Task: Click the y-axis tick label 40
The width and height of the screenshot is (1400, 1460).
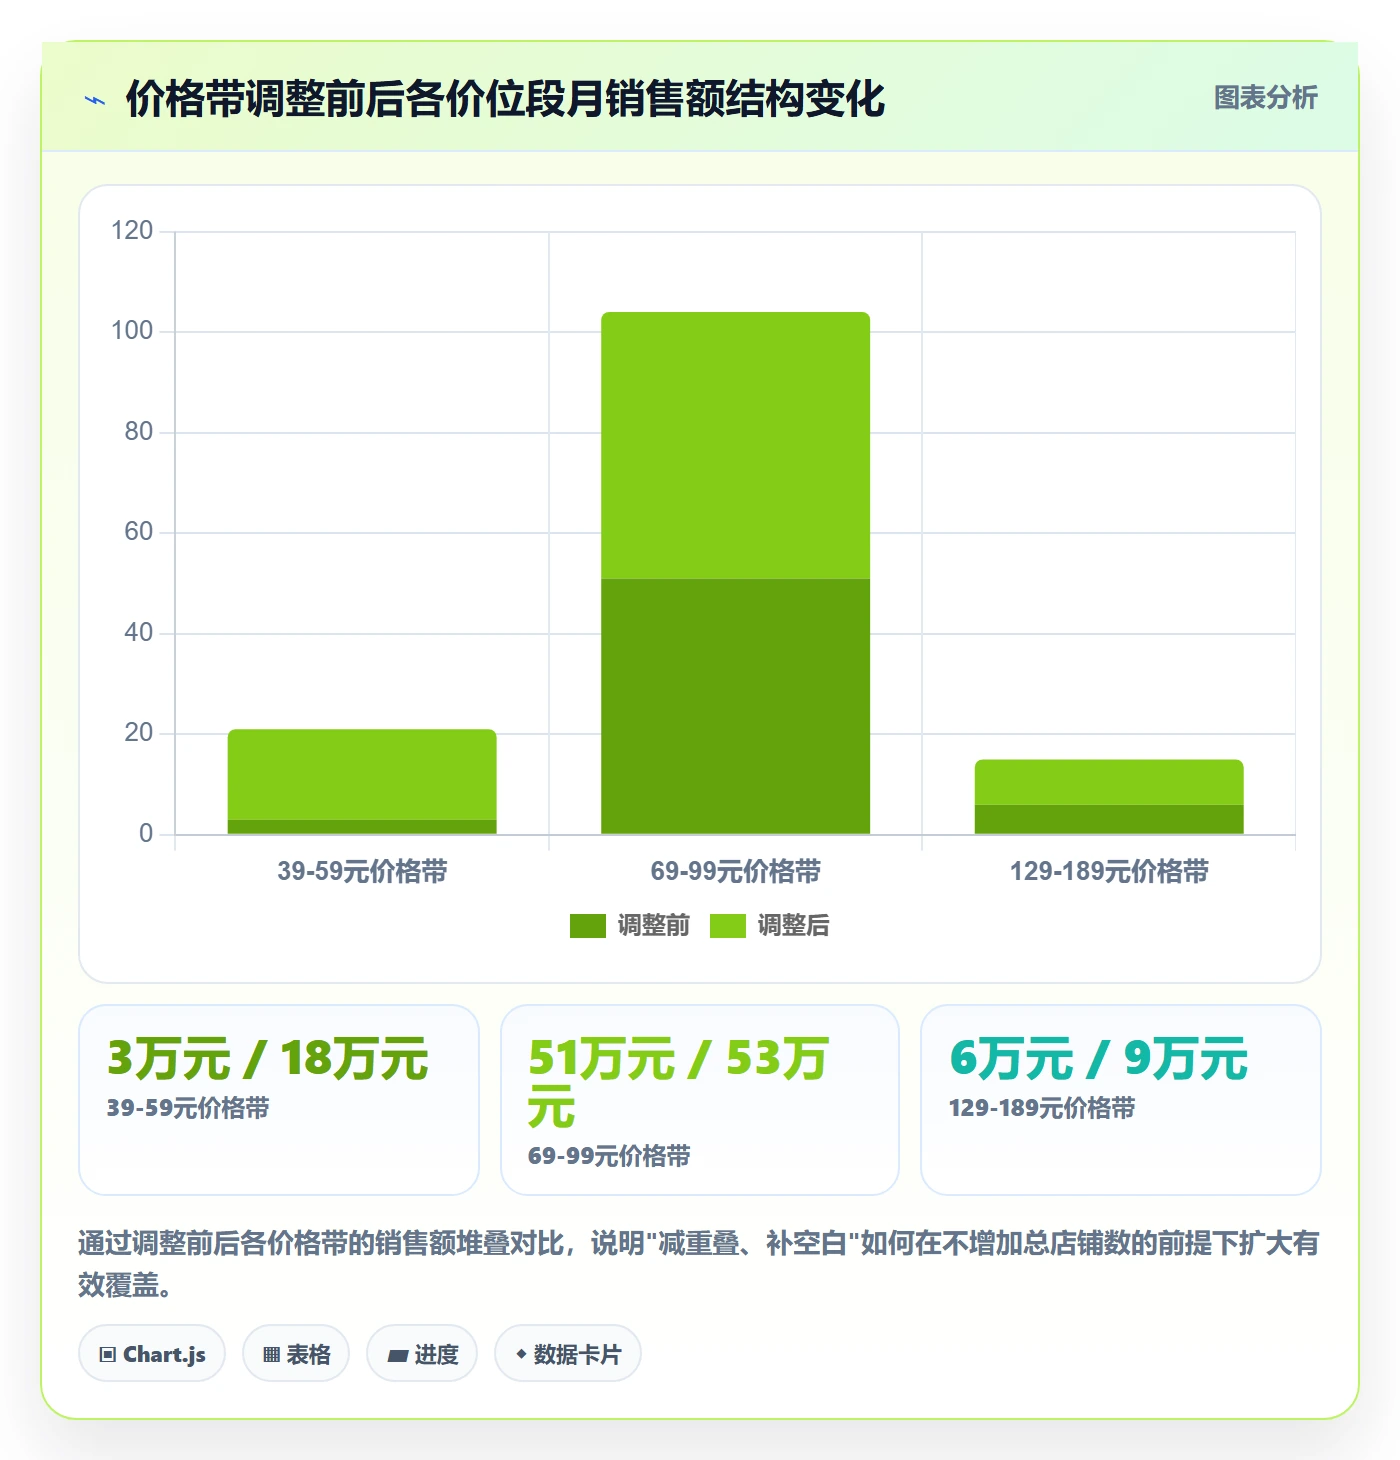Action: [138, 633]
